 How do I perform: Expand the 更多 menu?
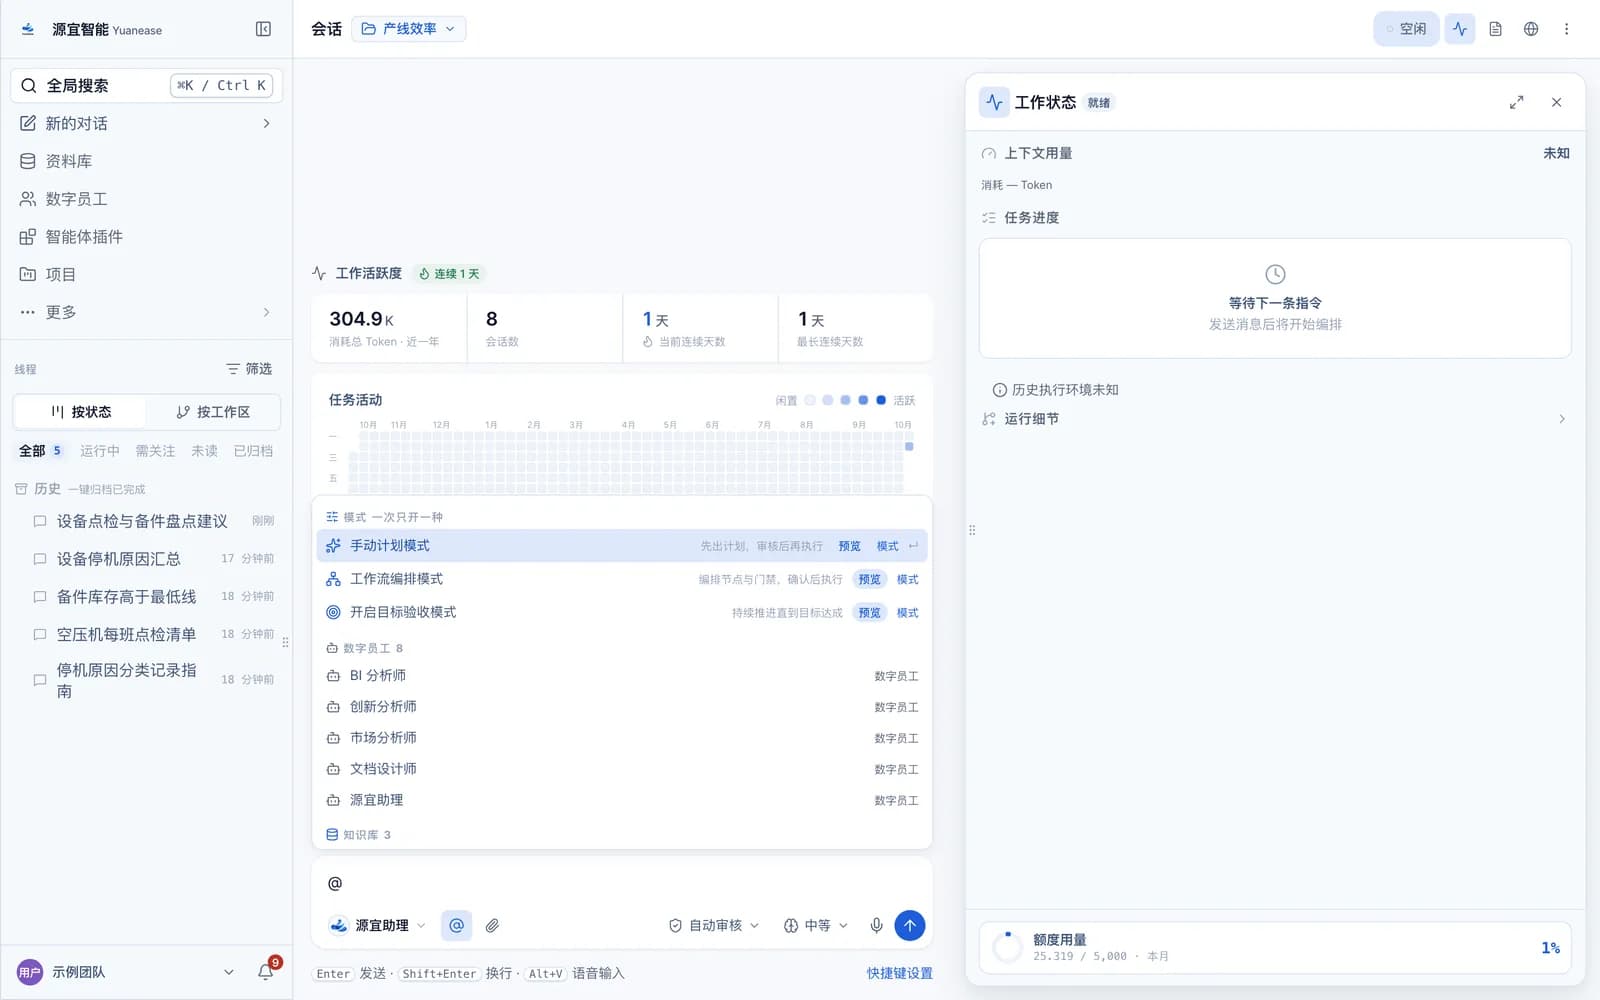click(146, 312)
